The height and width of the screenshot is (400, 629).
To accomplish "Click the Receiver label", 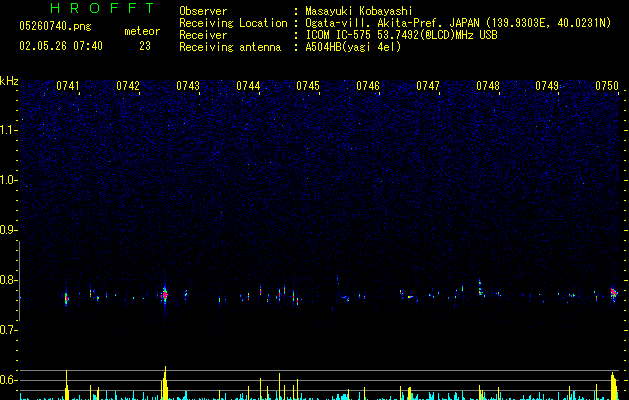I will [x=203, y=35].
